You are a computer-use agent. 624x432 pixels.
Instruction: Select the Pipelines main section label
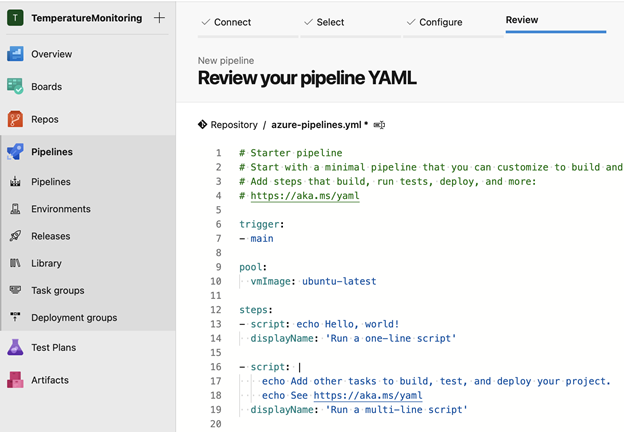click(52, 152)
